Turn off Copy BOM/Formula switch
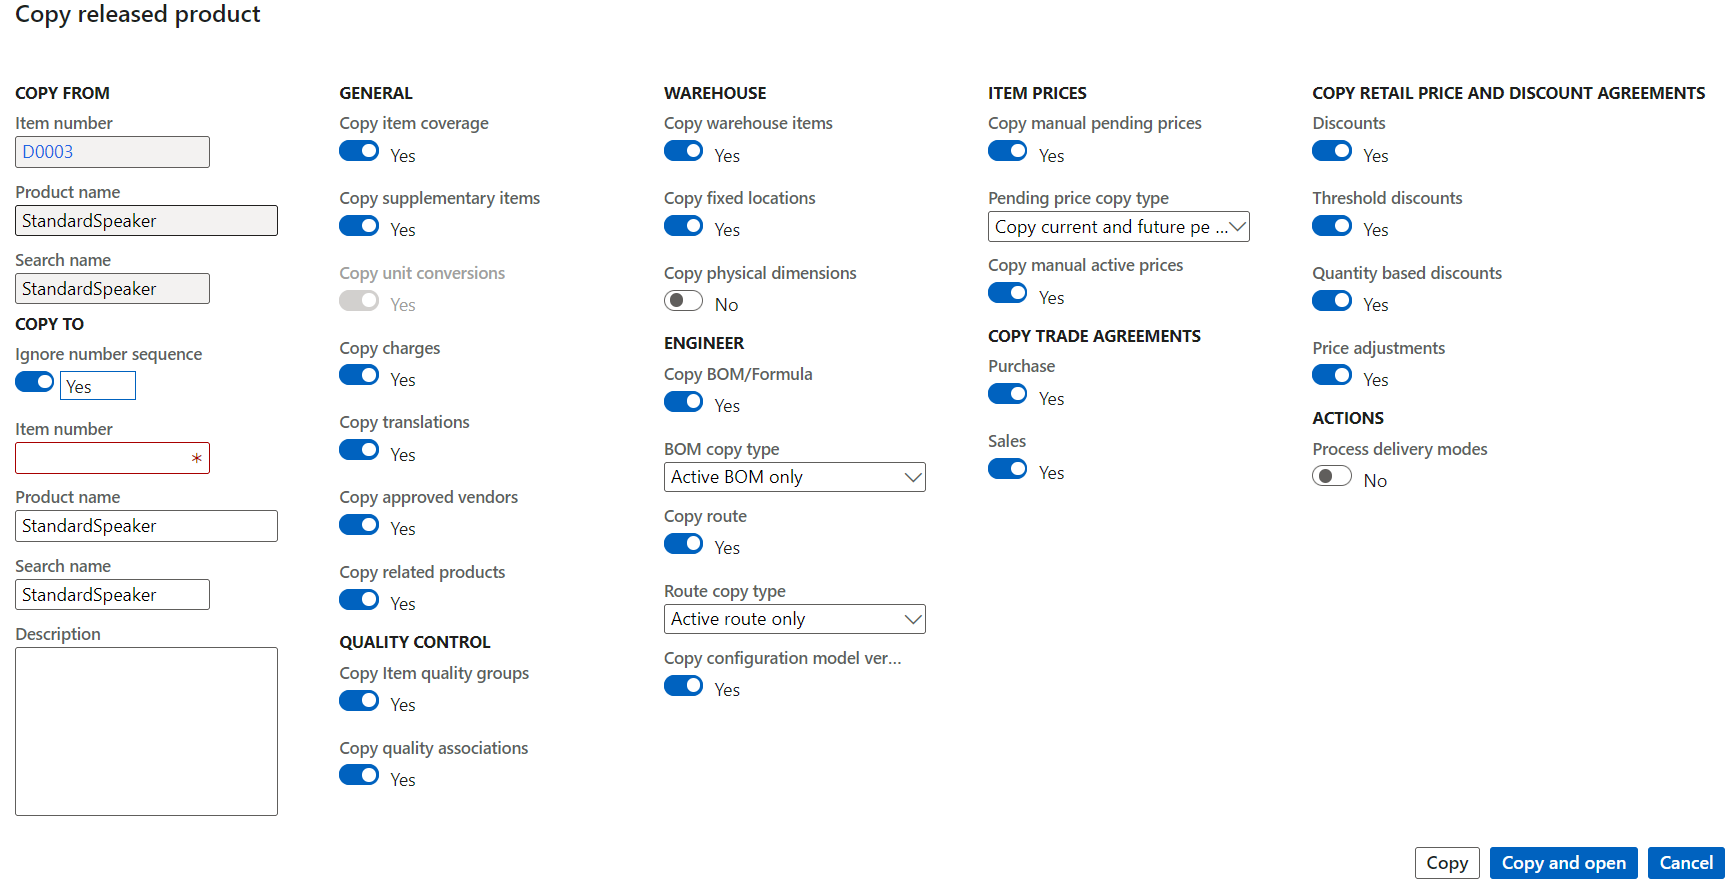 tap(683, 402)
